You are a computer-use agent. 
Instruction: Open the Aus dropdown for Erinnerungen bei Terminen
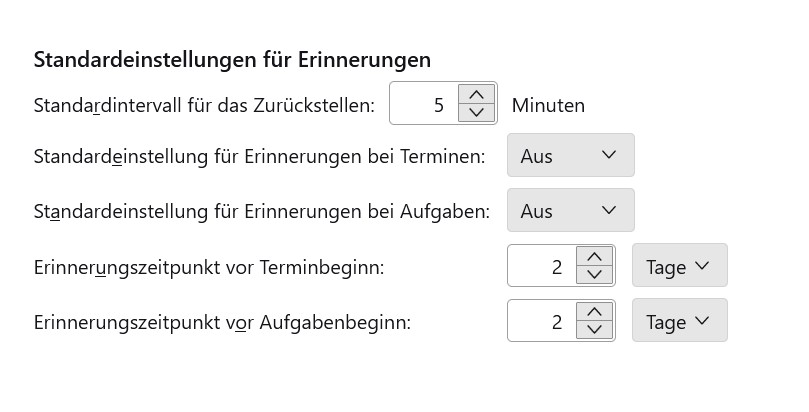[570, 156]
